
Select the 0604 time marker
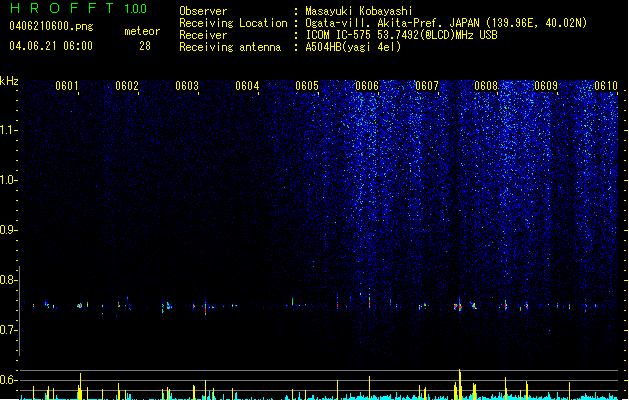(247, 86)
